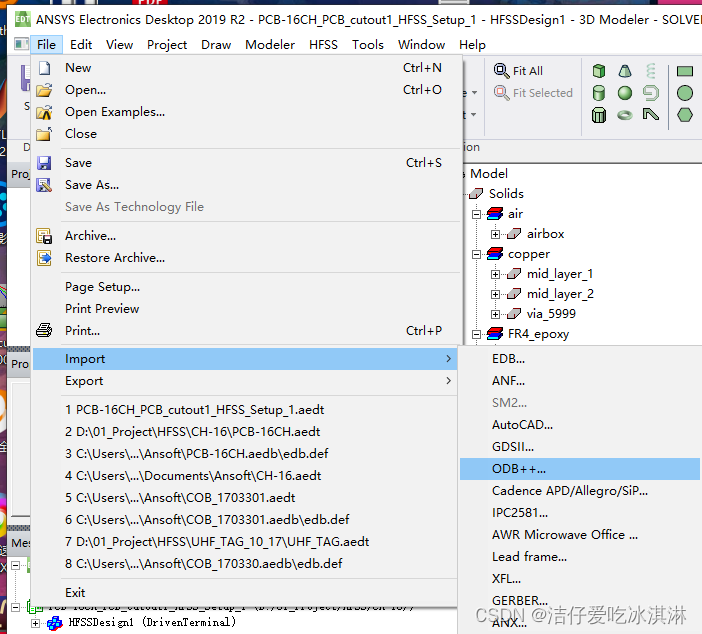The width and height of the screenshot is (702, 634).
Task: Click the Open Examples icon
Action: click(x=44, y=112)
